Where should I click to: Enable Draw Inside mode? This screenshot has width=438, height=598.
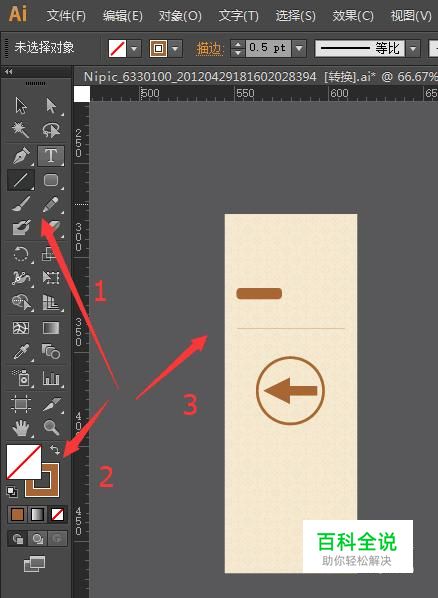point(57,539)
